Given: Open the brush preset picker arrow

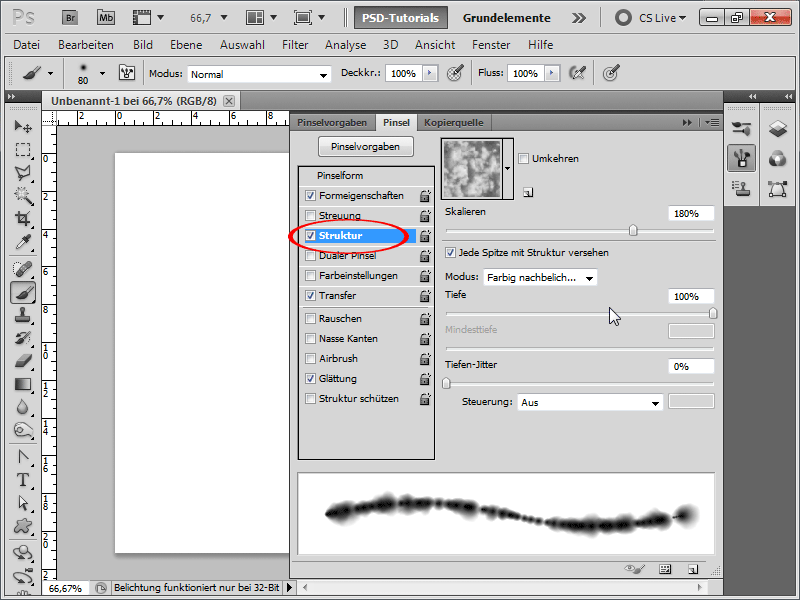Looking at the screenshot, I should 103,73.
